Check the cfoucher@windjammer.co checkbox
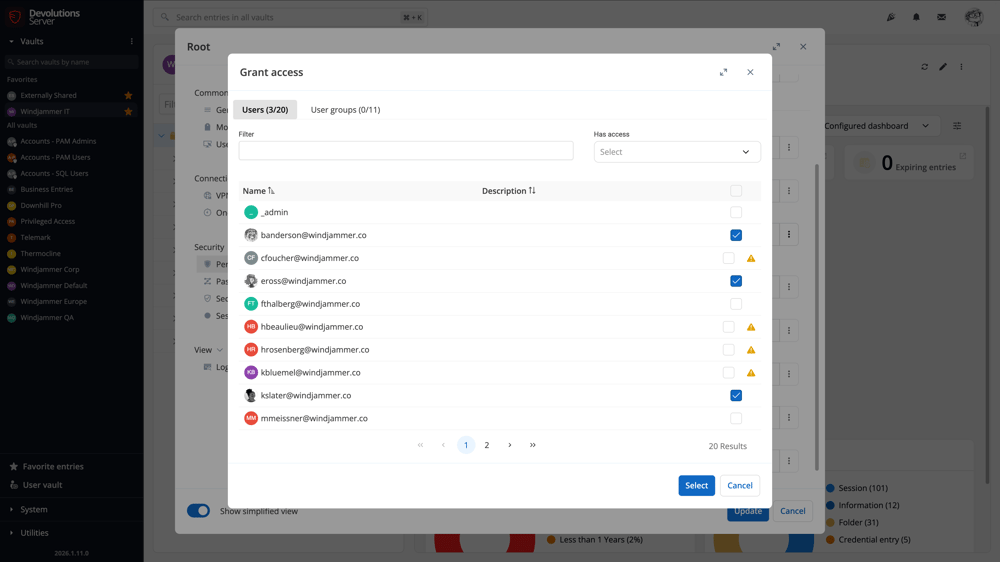The width and height of the screenshot is (1000, 562). pos(728,258)
